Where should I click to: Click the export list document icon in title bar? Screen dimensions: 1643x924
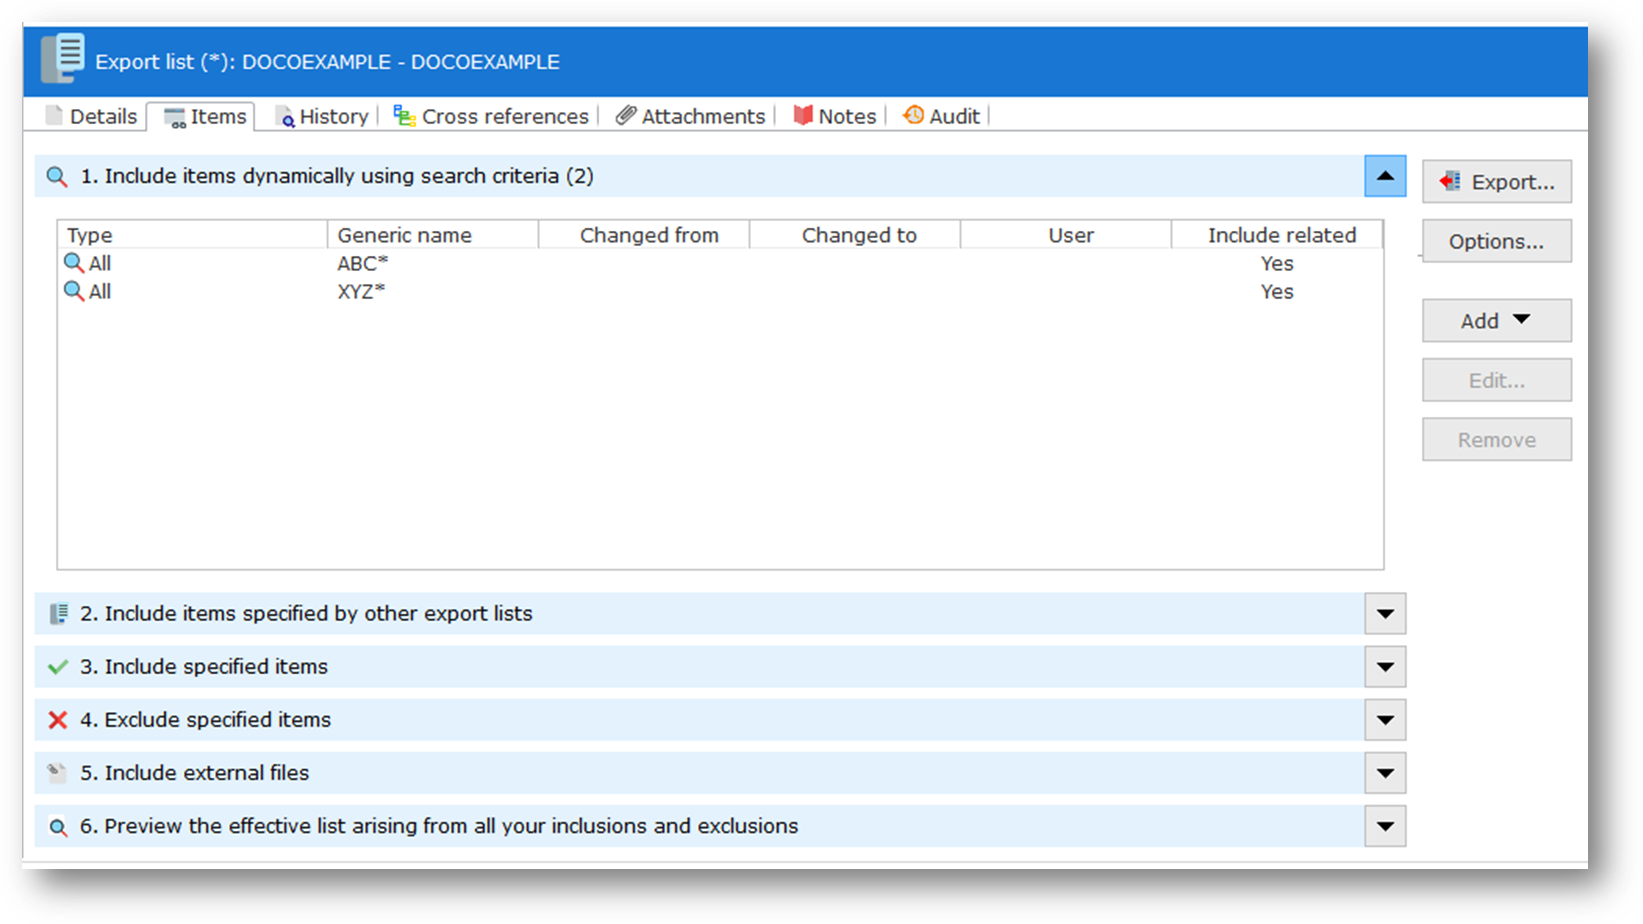(62, 58)
